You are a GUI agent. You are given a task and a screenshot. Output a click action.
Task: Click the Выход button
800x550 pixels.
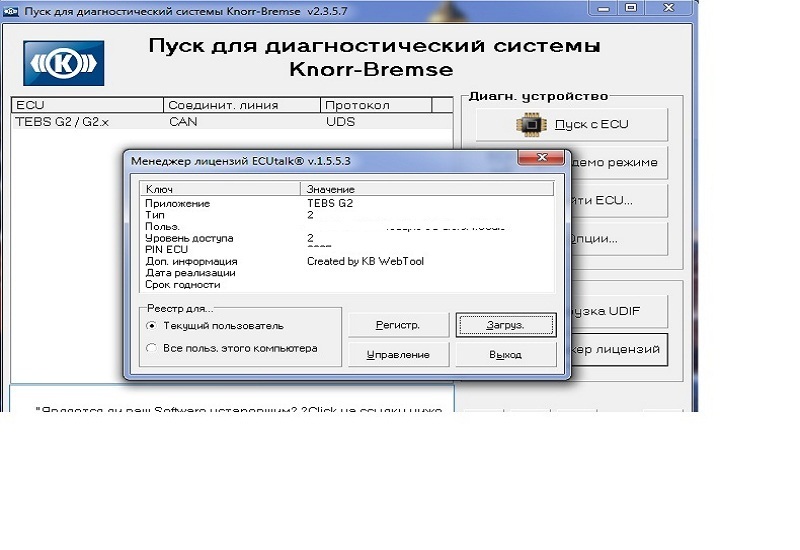click(x=506, y=355)
